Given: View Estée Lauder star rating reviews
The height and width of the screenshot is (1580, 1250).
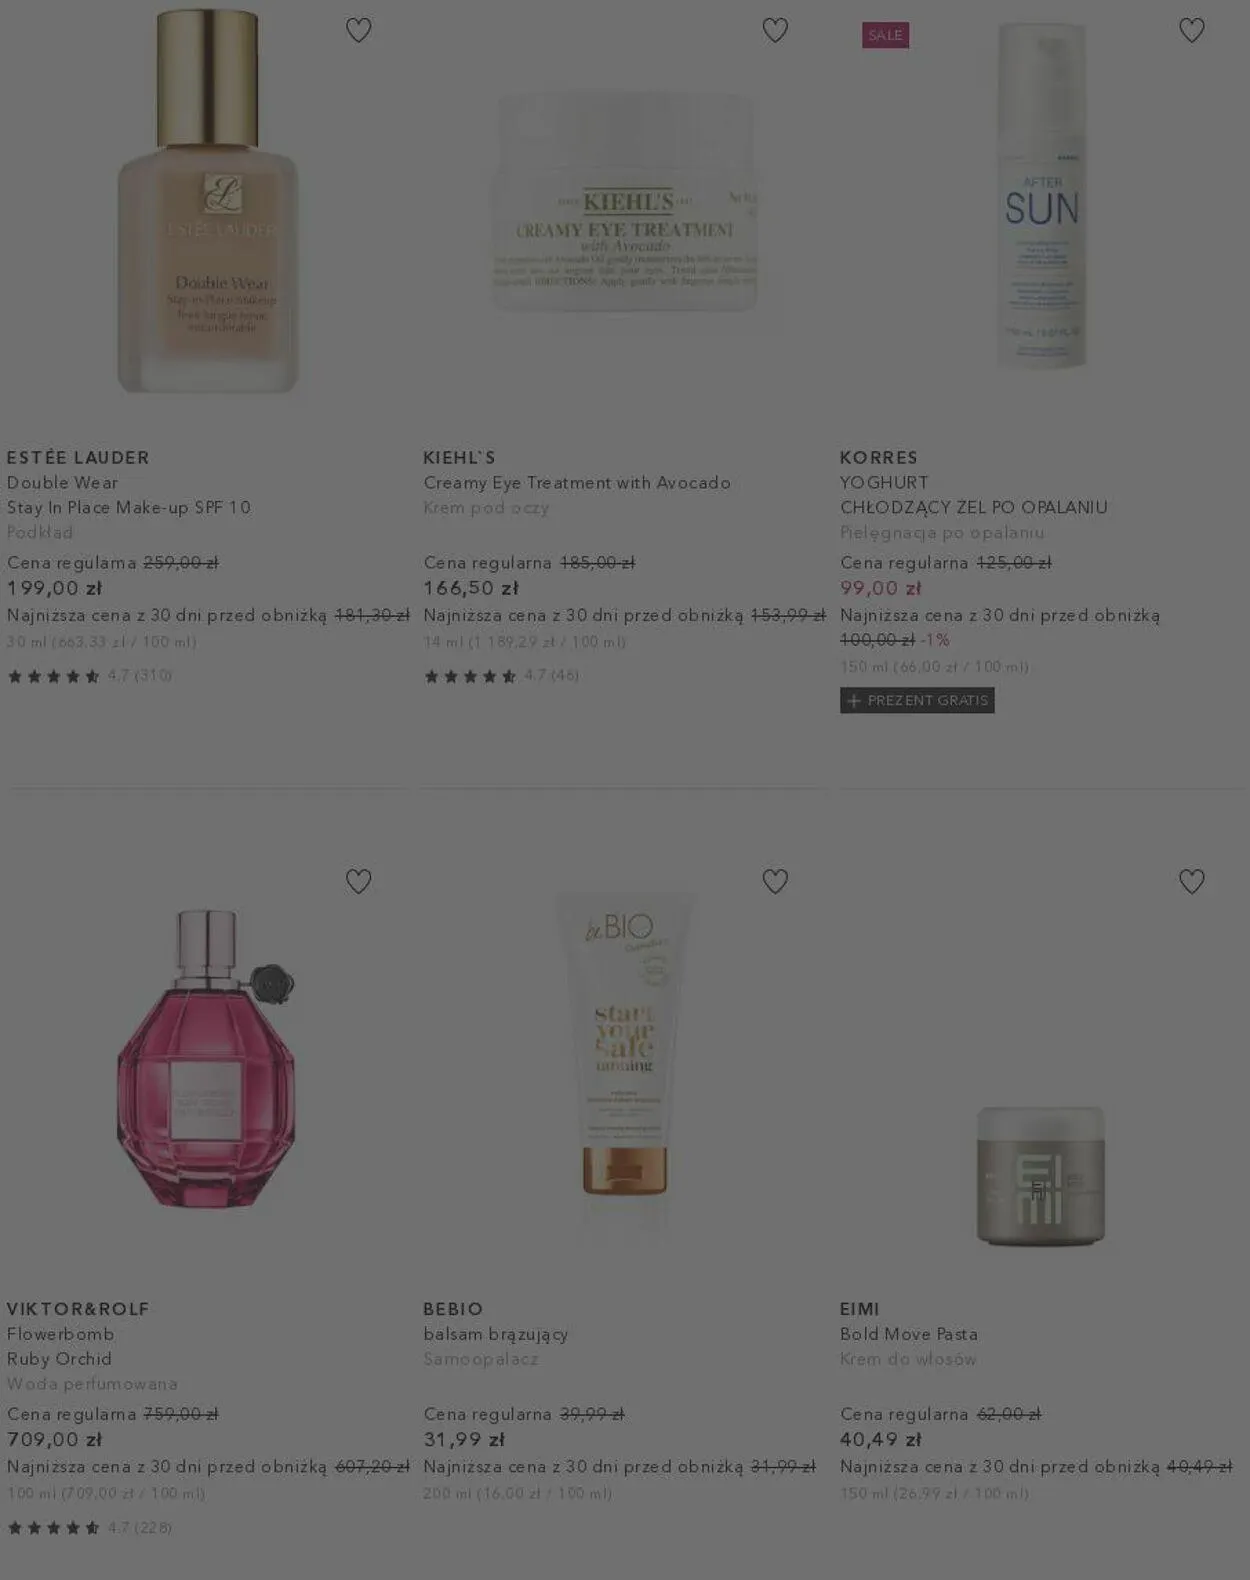Looking at the screenshot, I should click(x=89, y=676).
